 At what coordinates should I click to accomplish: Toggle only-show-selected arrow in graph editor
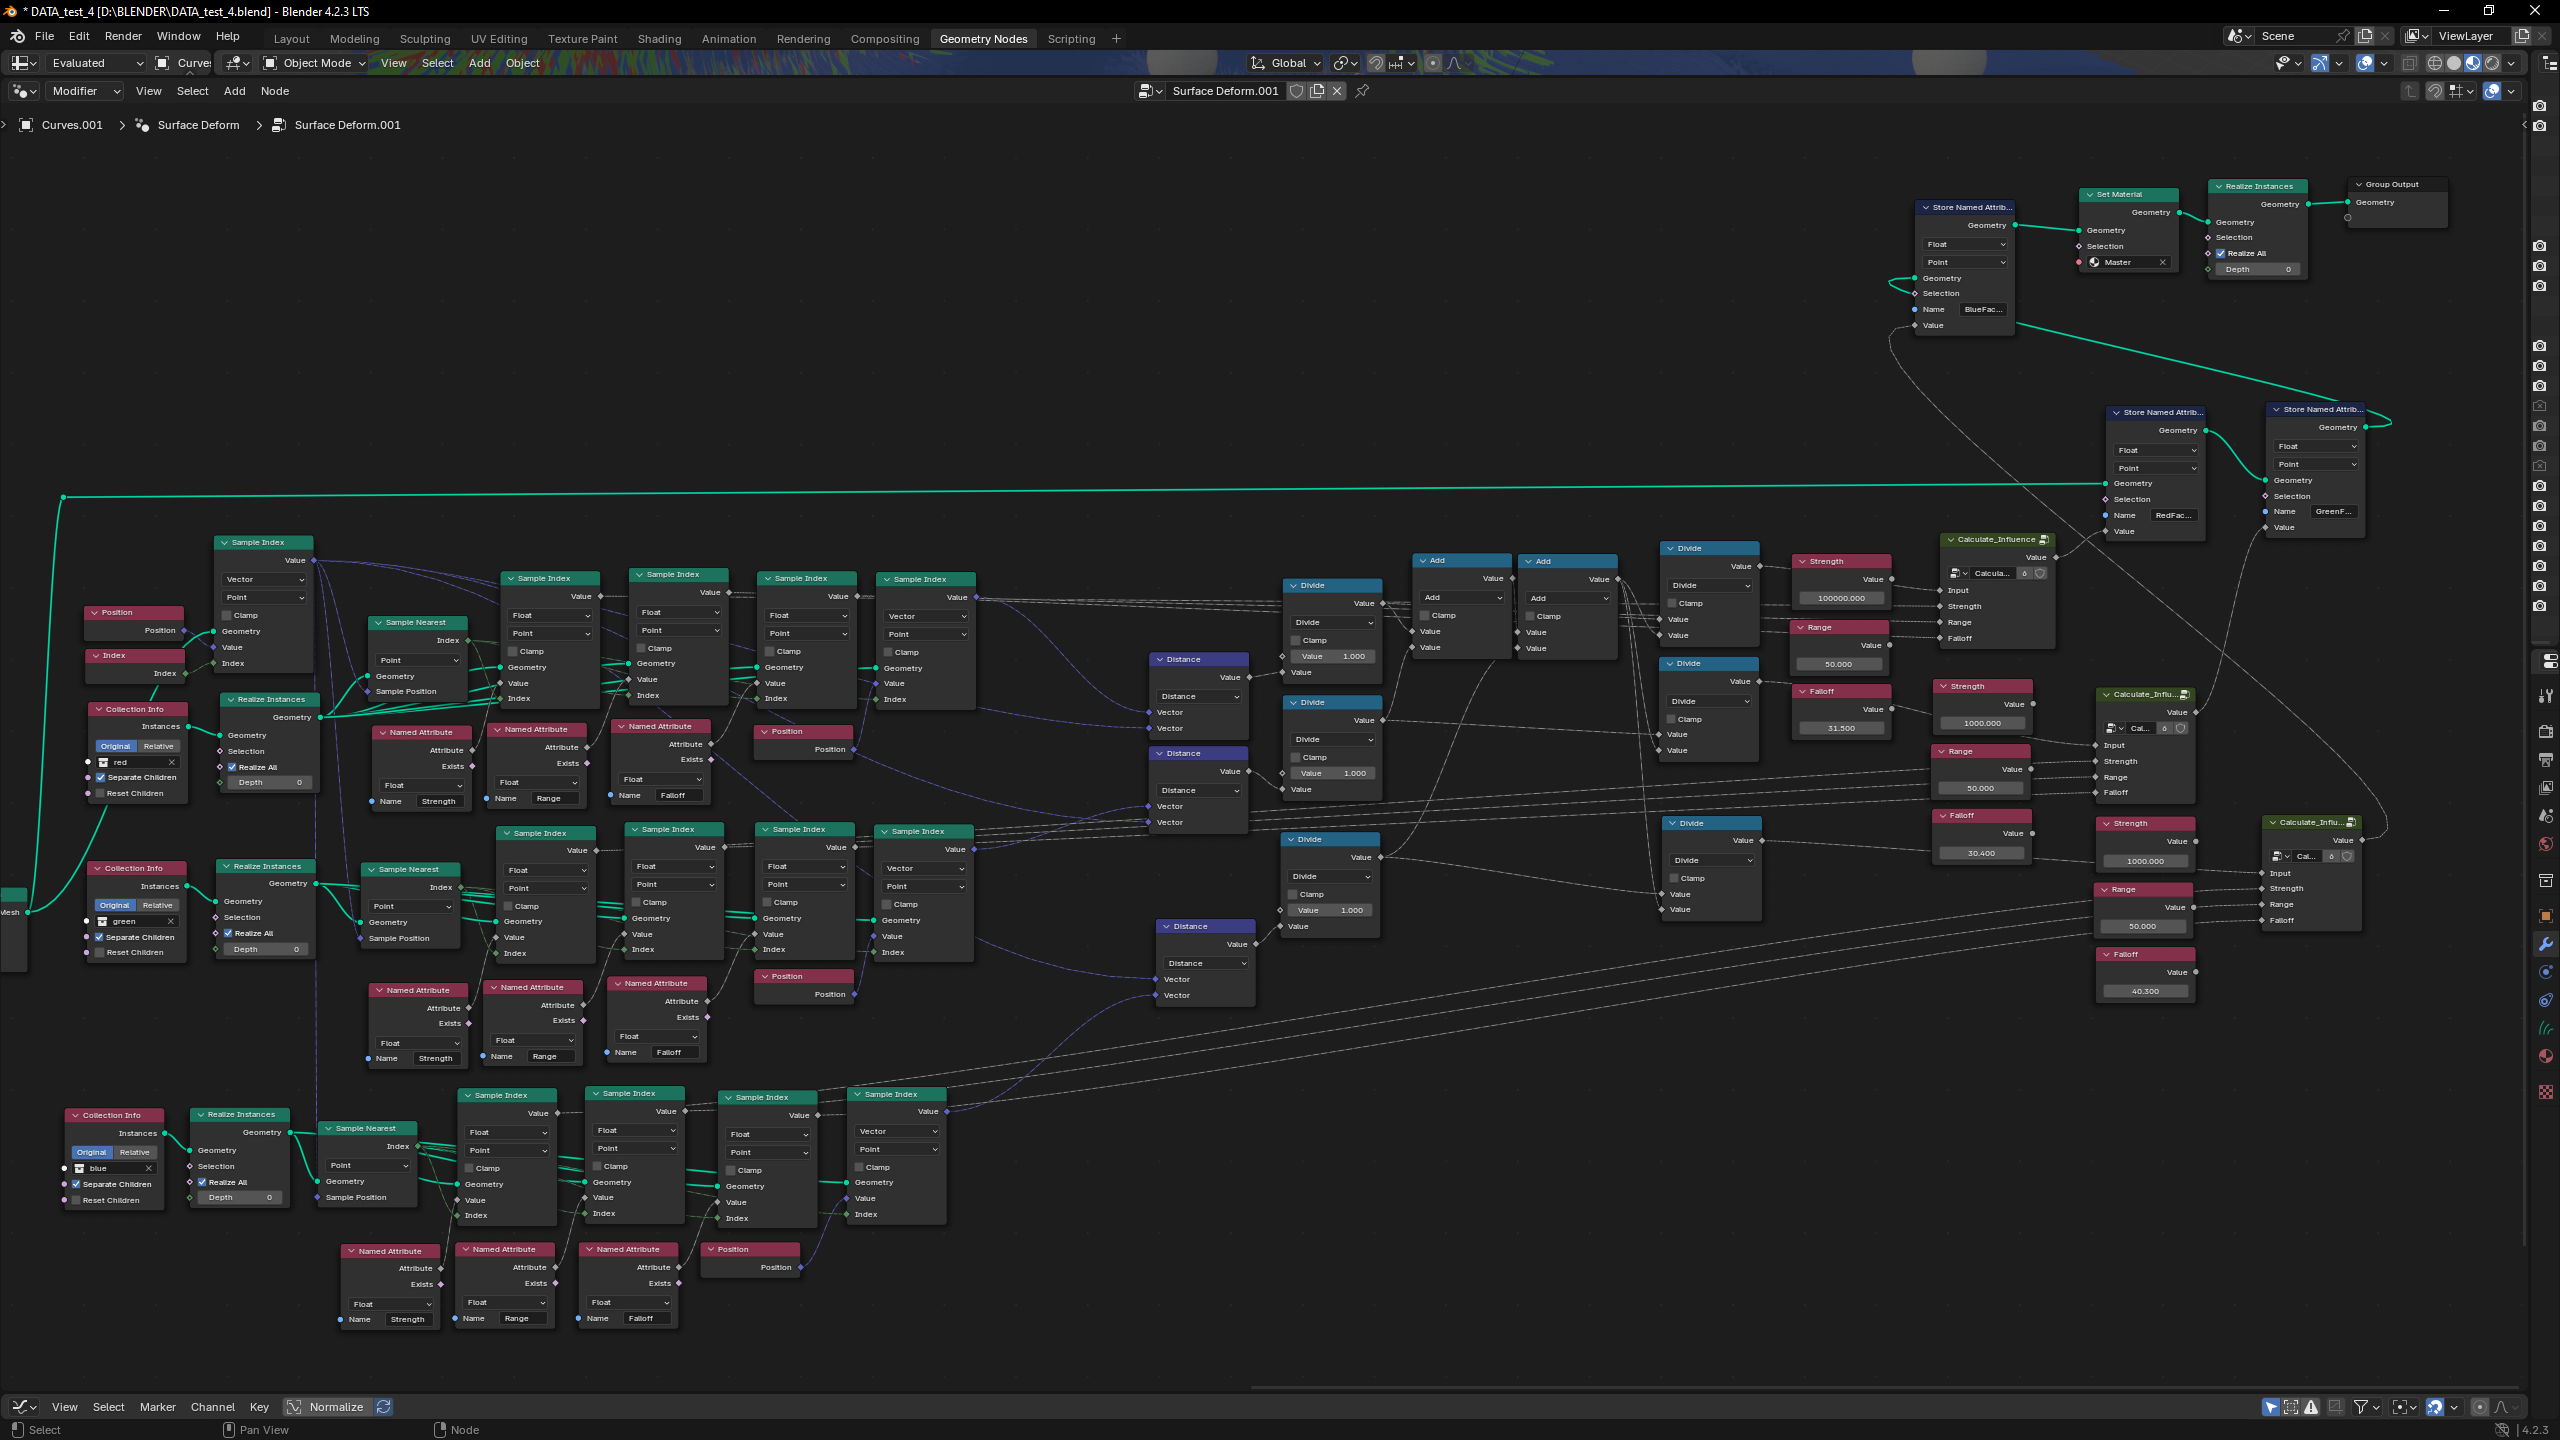pyautogui.click(x=2271, y=1407)
